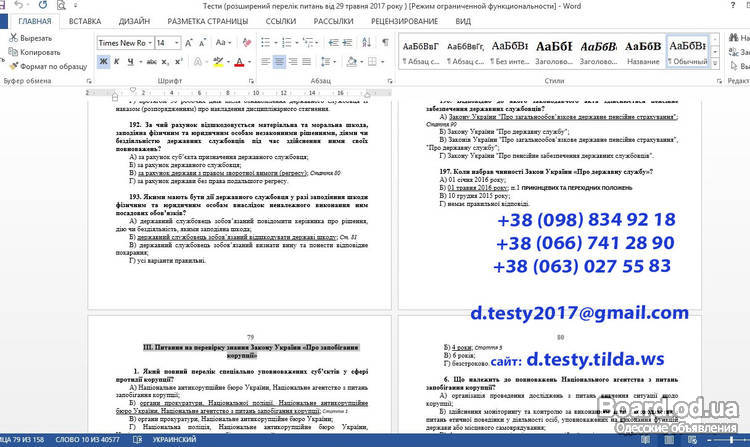The width and height of the screenshot is (750, 447).
Task: Activate Format Painter (Формат по образцу)
Action: tap(48, 66)
